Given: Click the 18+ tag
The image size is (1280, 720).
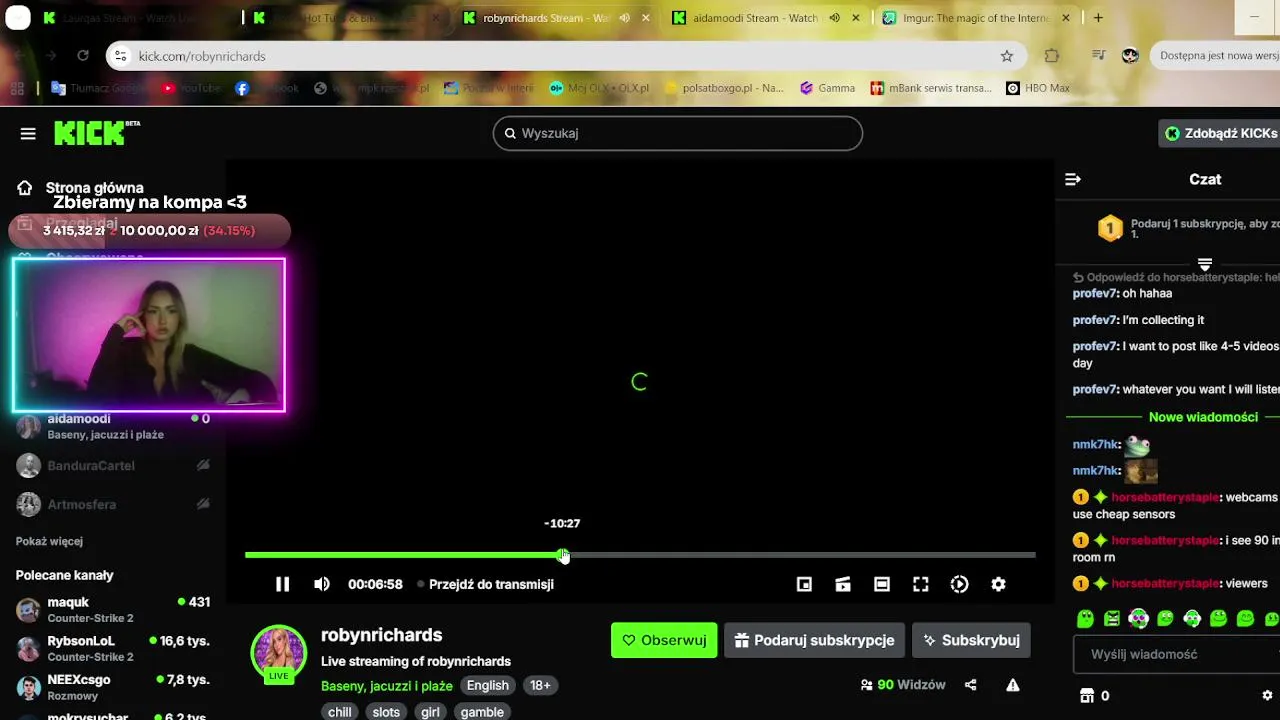Looking at the screenshot, I should click(540, 685).
